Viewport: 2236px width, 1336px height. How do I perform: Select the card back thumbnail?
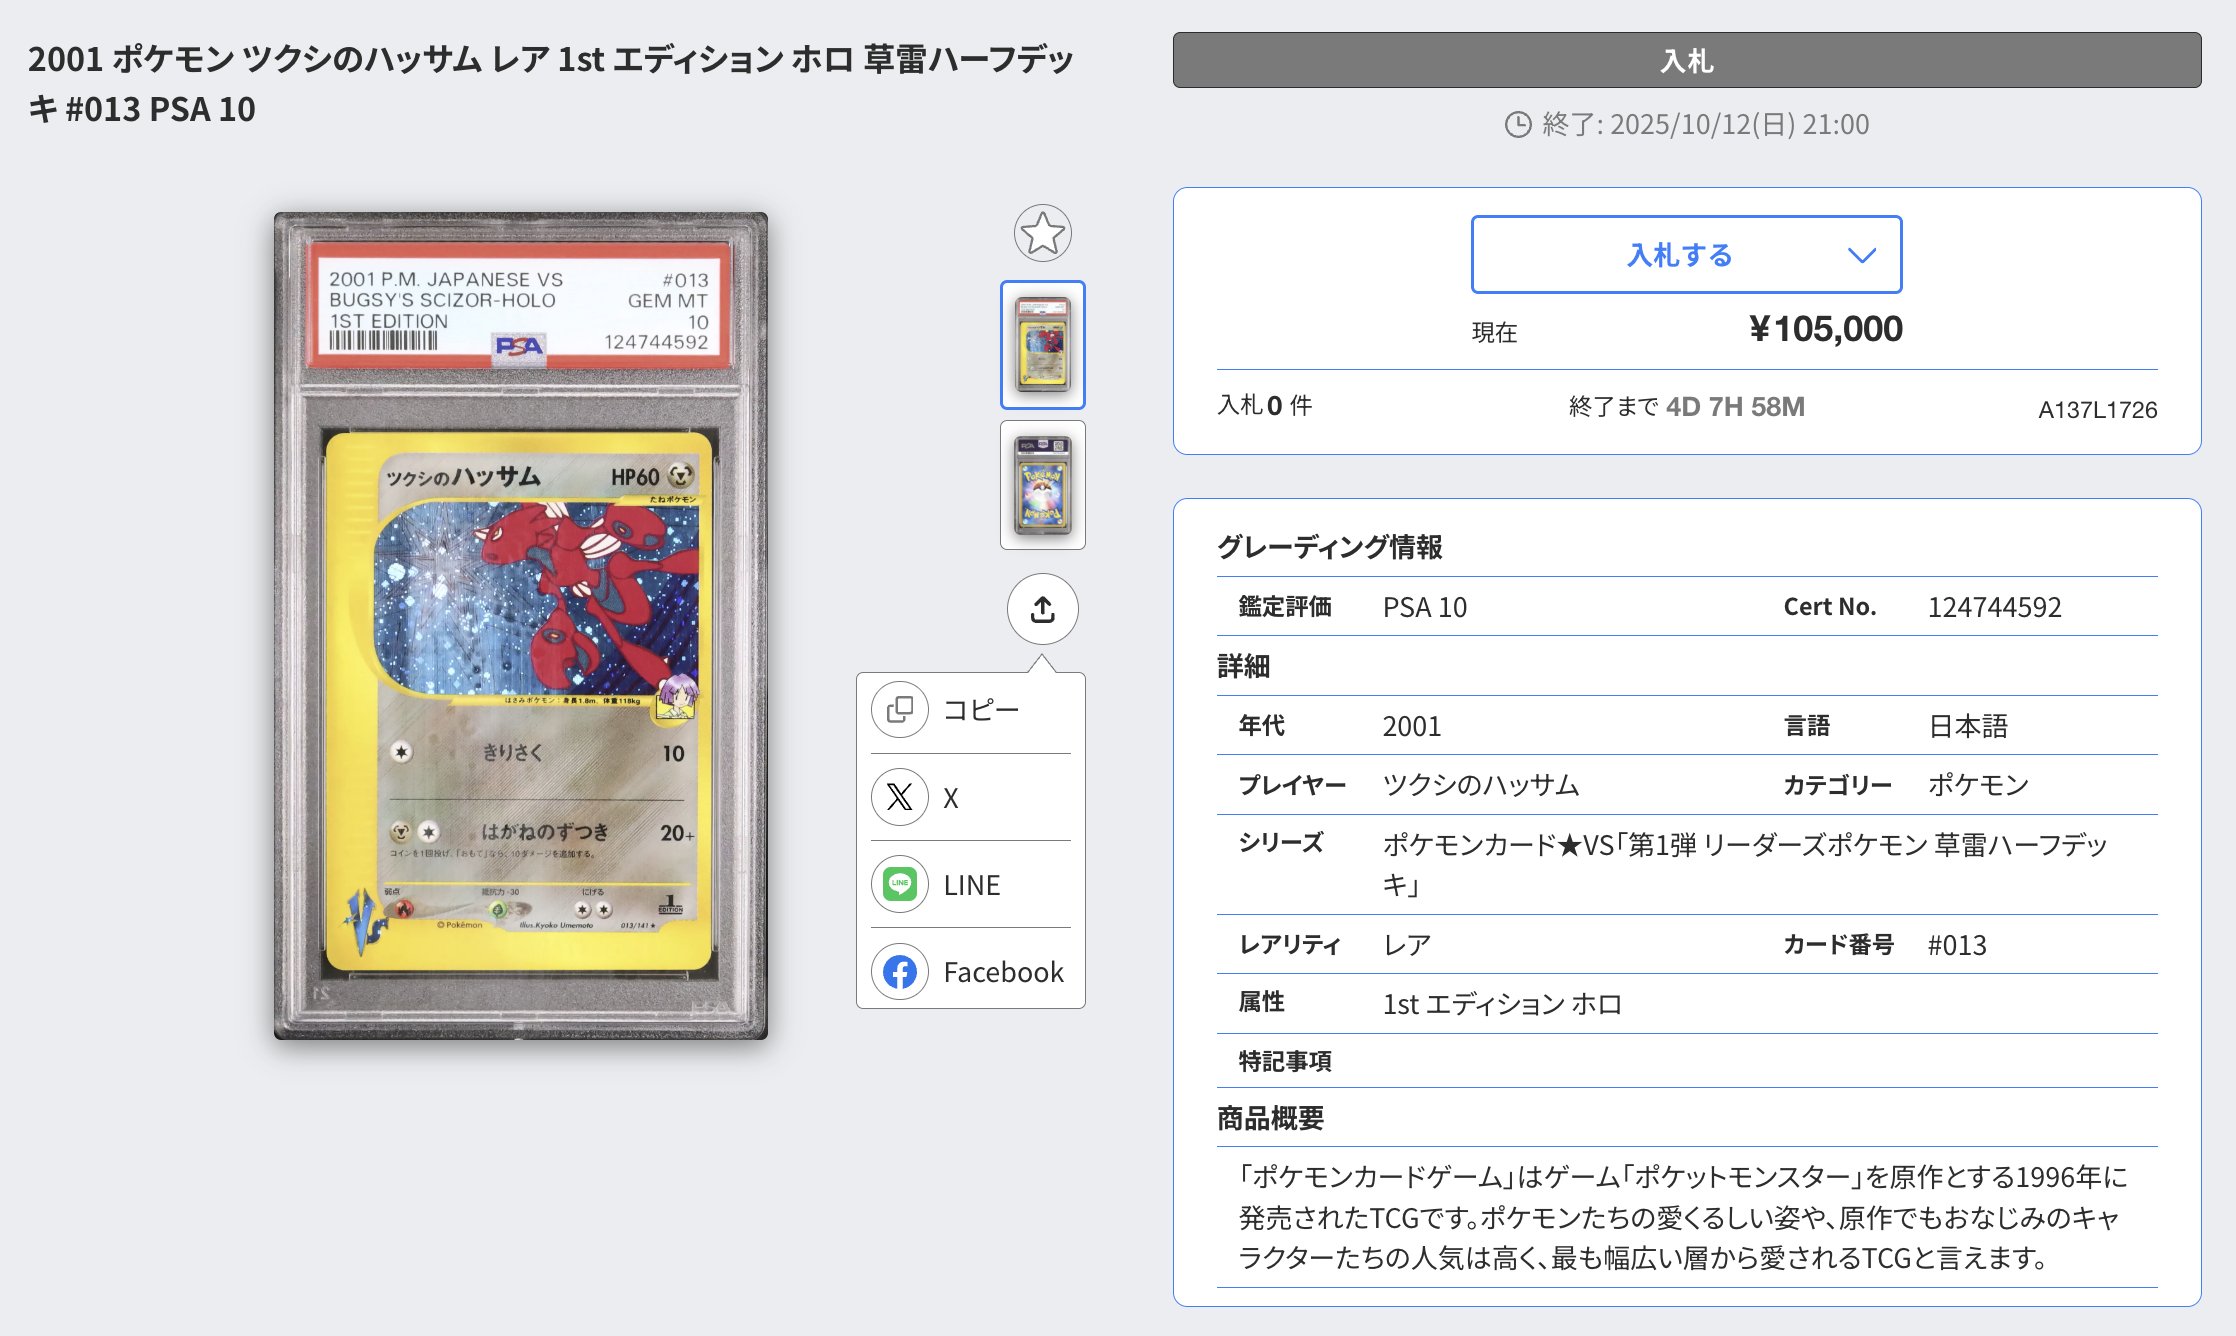click(1042, 485)
